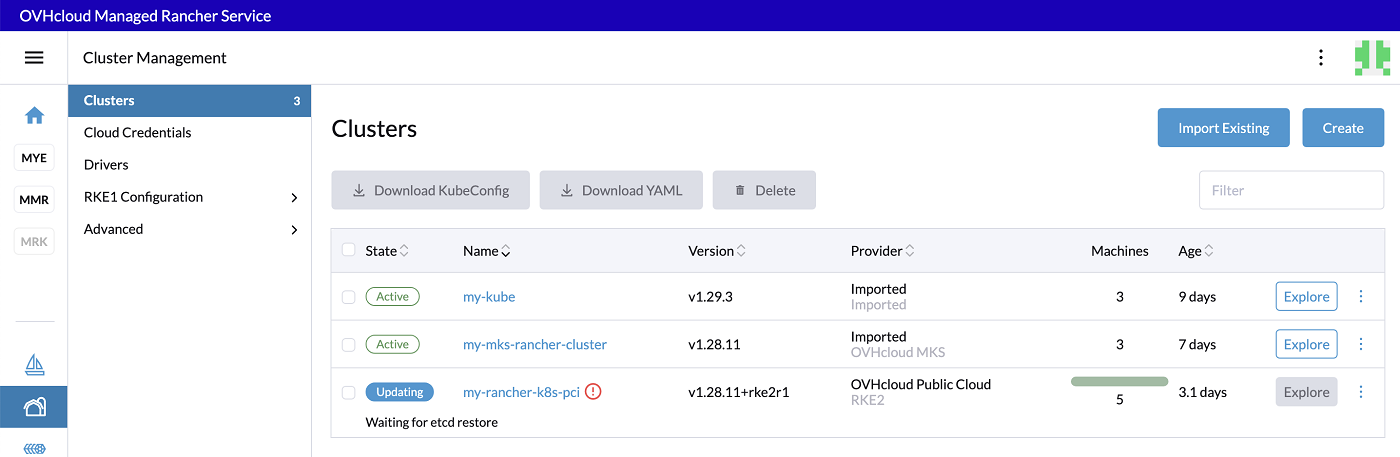The width and height of the screenshot is (1400, 457).
Task: Toggle the select-all checkbox in table header
Action: point(348,250)
